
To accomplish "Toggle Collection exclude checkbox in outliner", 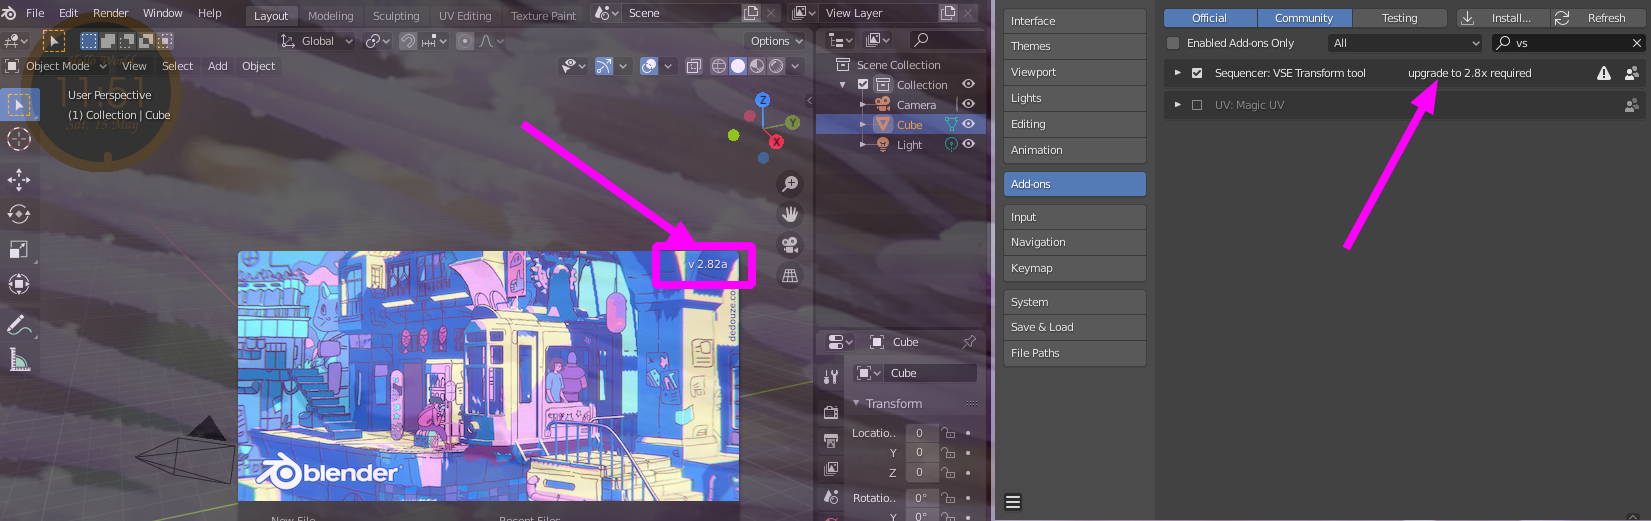I will coord(863,85).
